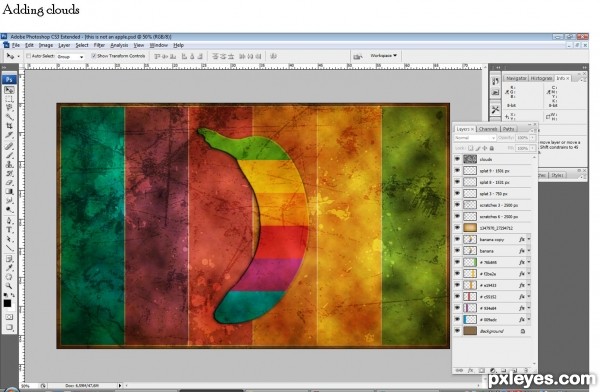Image resolution: width=600 pixels, height=392 pixels.
Task: Select the Notes tool
Action: tap(9, 259)
